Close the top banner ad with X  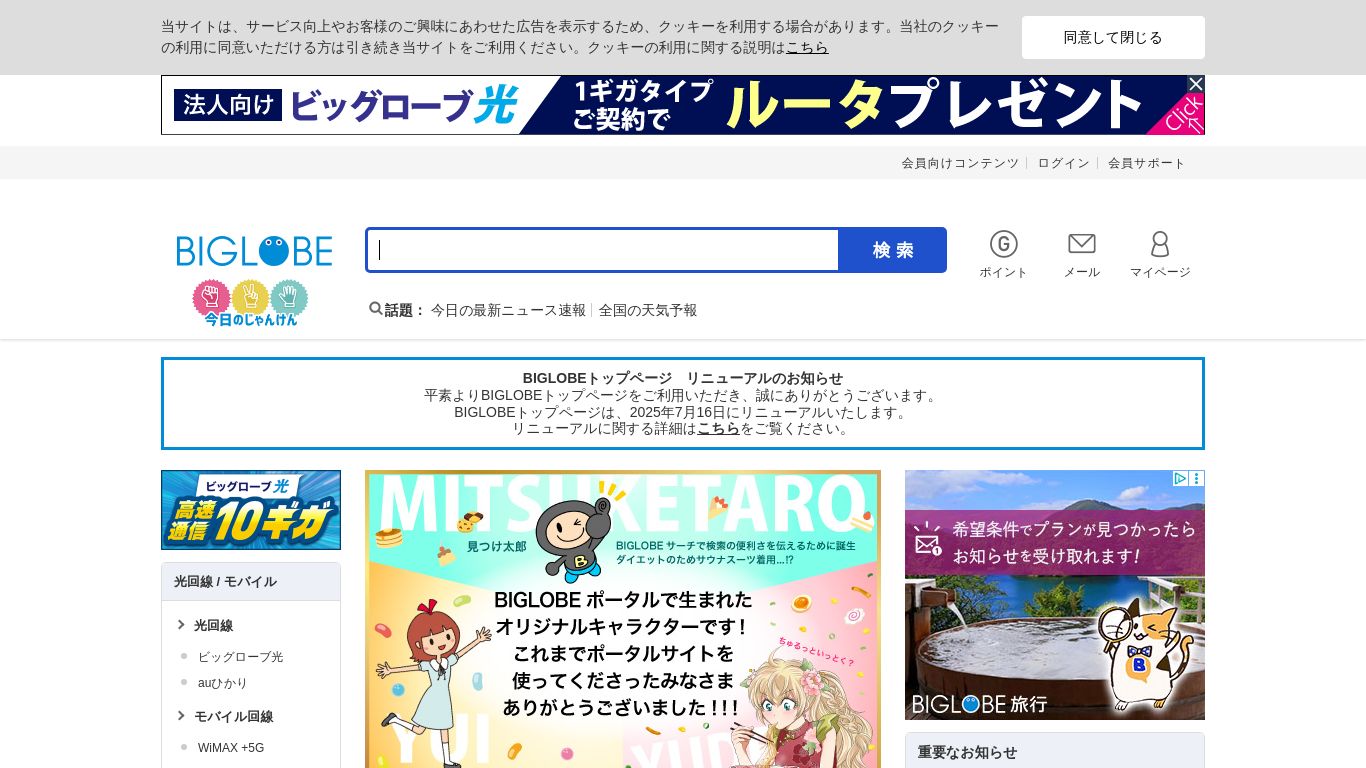(1195, 84)
